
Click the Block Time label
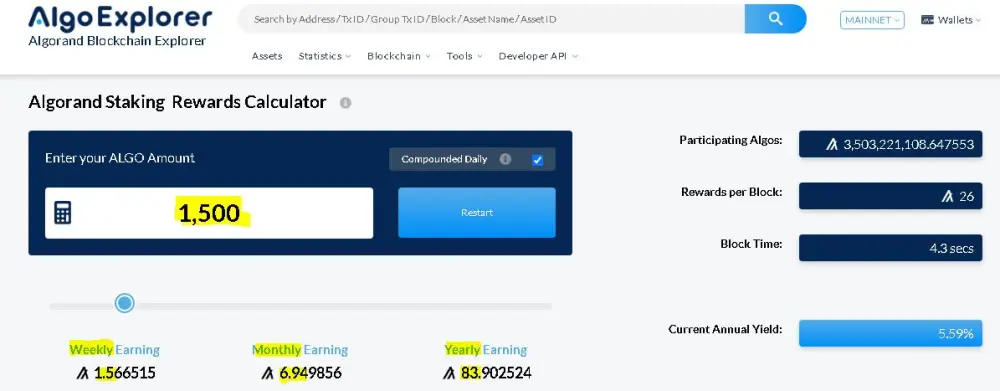point(751,244)
